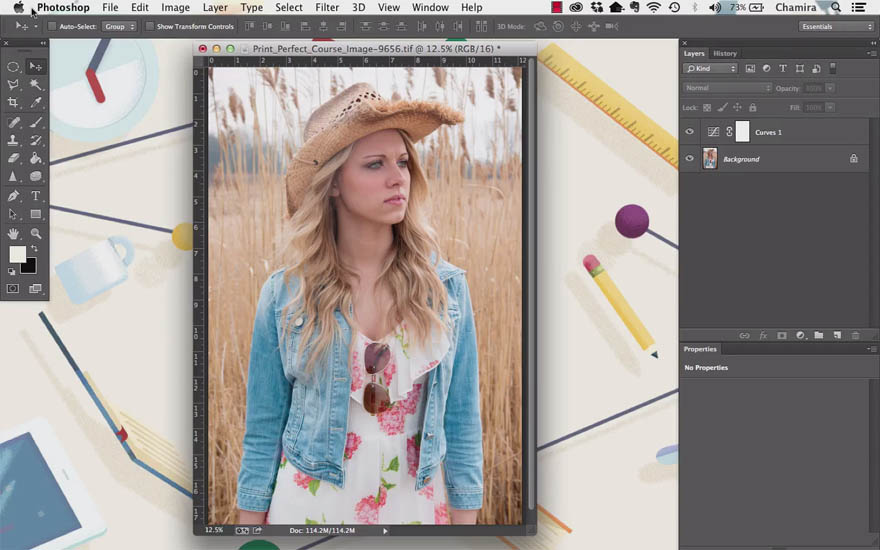Select the Crop tool
Image resolution: width=880 pixels, height=550 pixels.
13,103
